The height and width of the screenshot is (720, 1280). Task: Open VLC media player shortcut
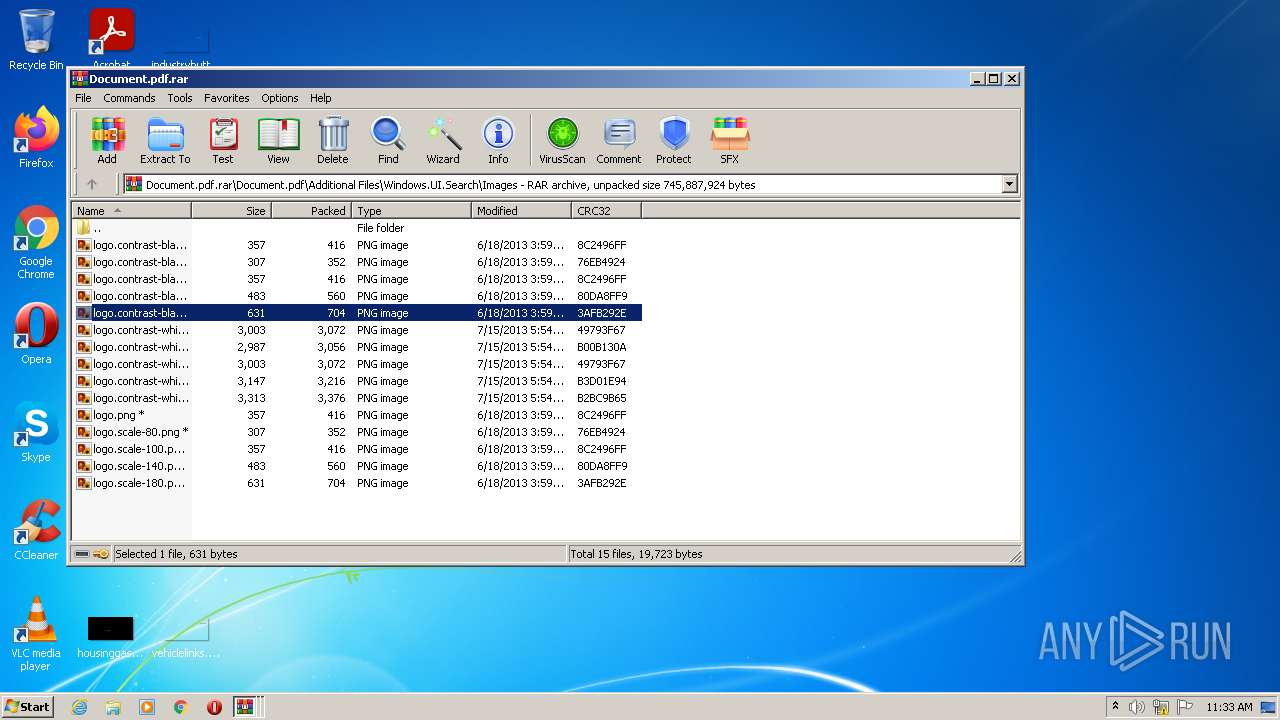tap(36, 633)
